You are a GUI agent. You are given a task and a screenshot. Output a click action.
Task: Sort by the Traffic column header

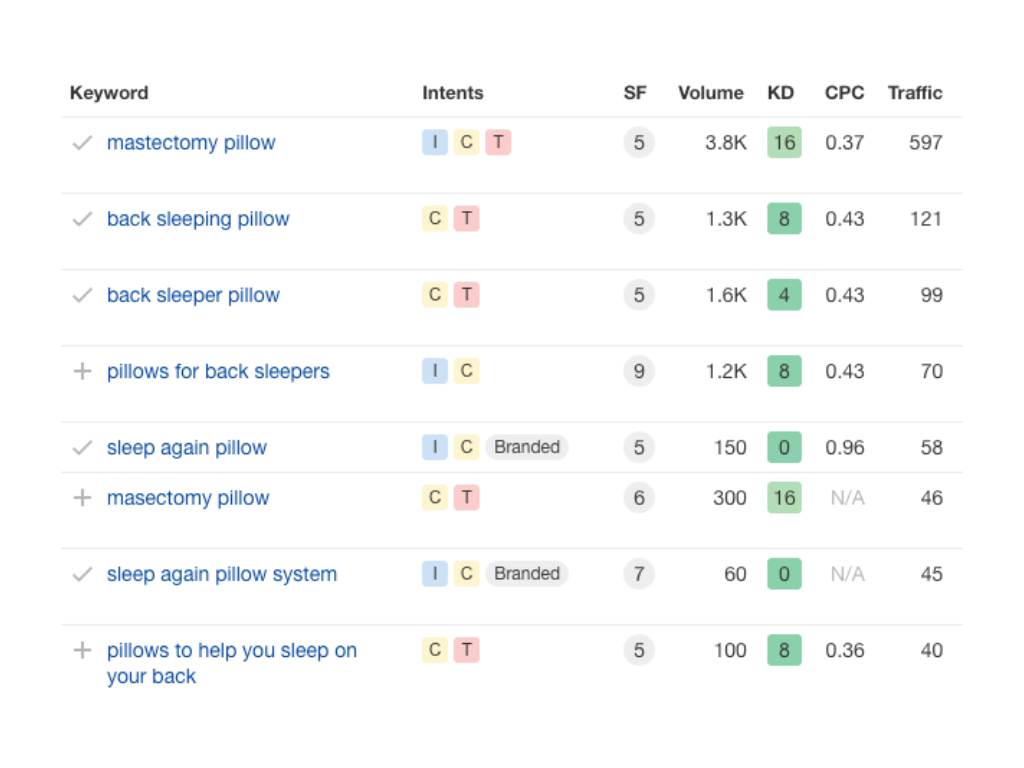click(915, 93)
